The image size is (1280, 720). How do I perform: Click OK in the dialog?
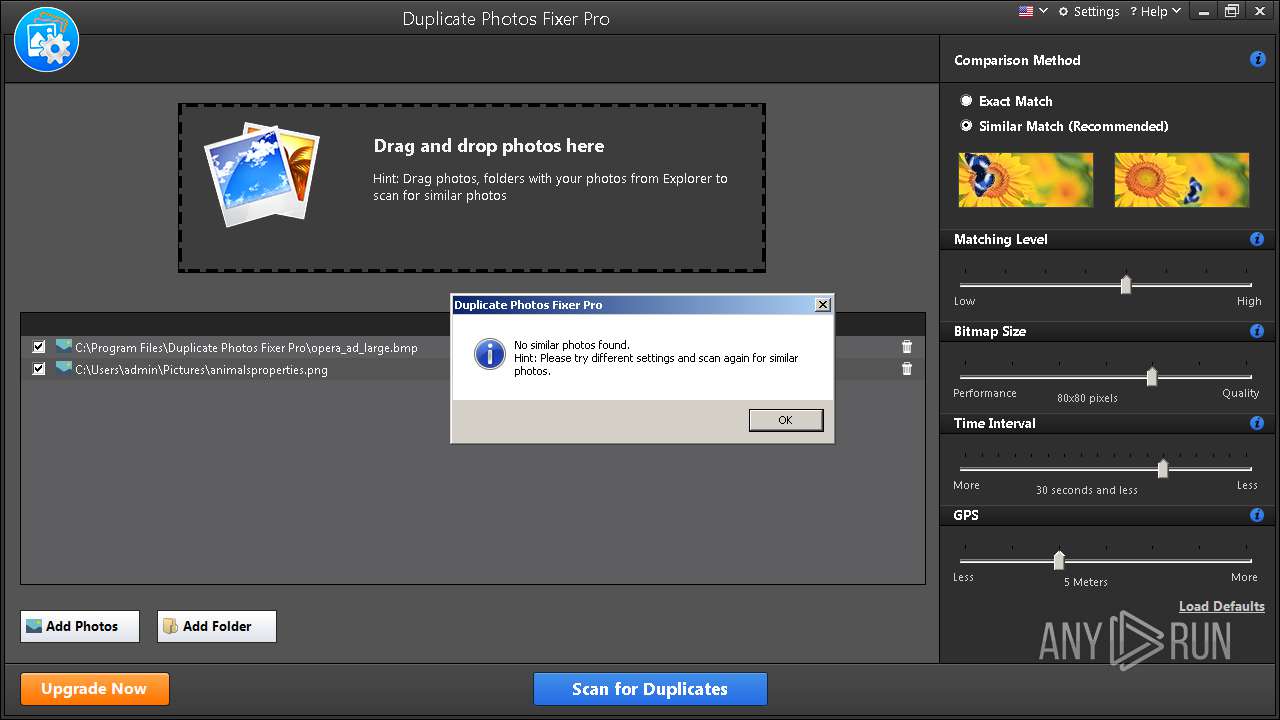[786, 420]
